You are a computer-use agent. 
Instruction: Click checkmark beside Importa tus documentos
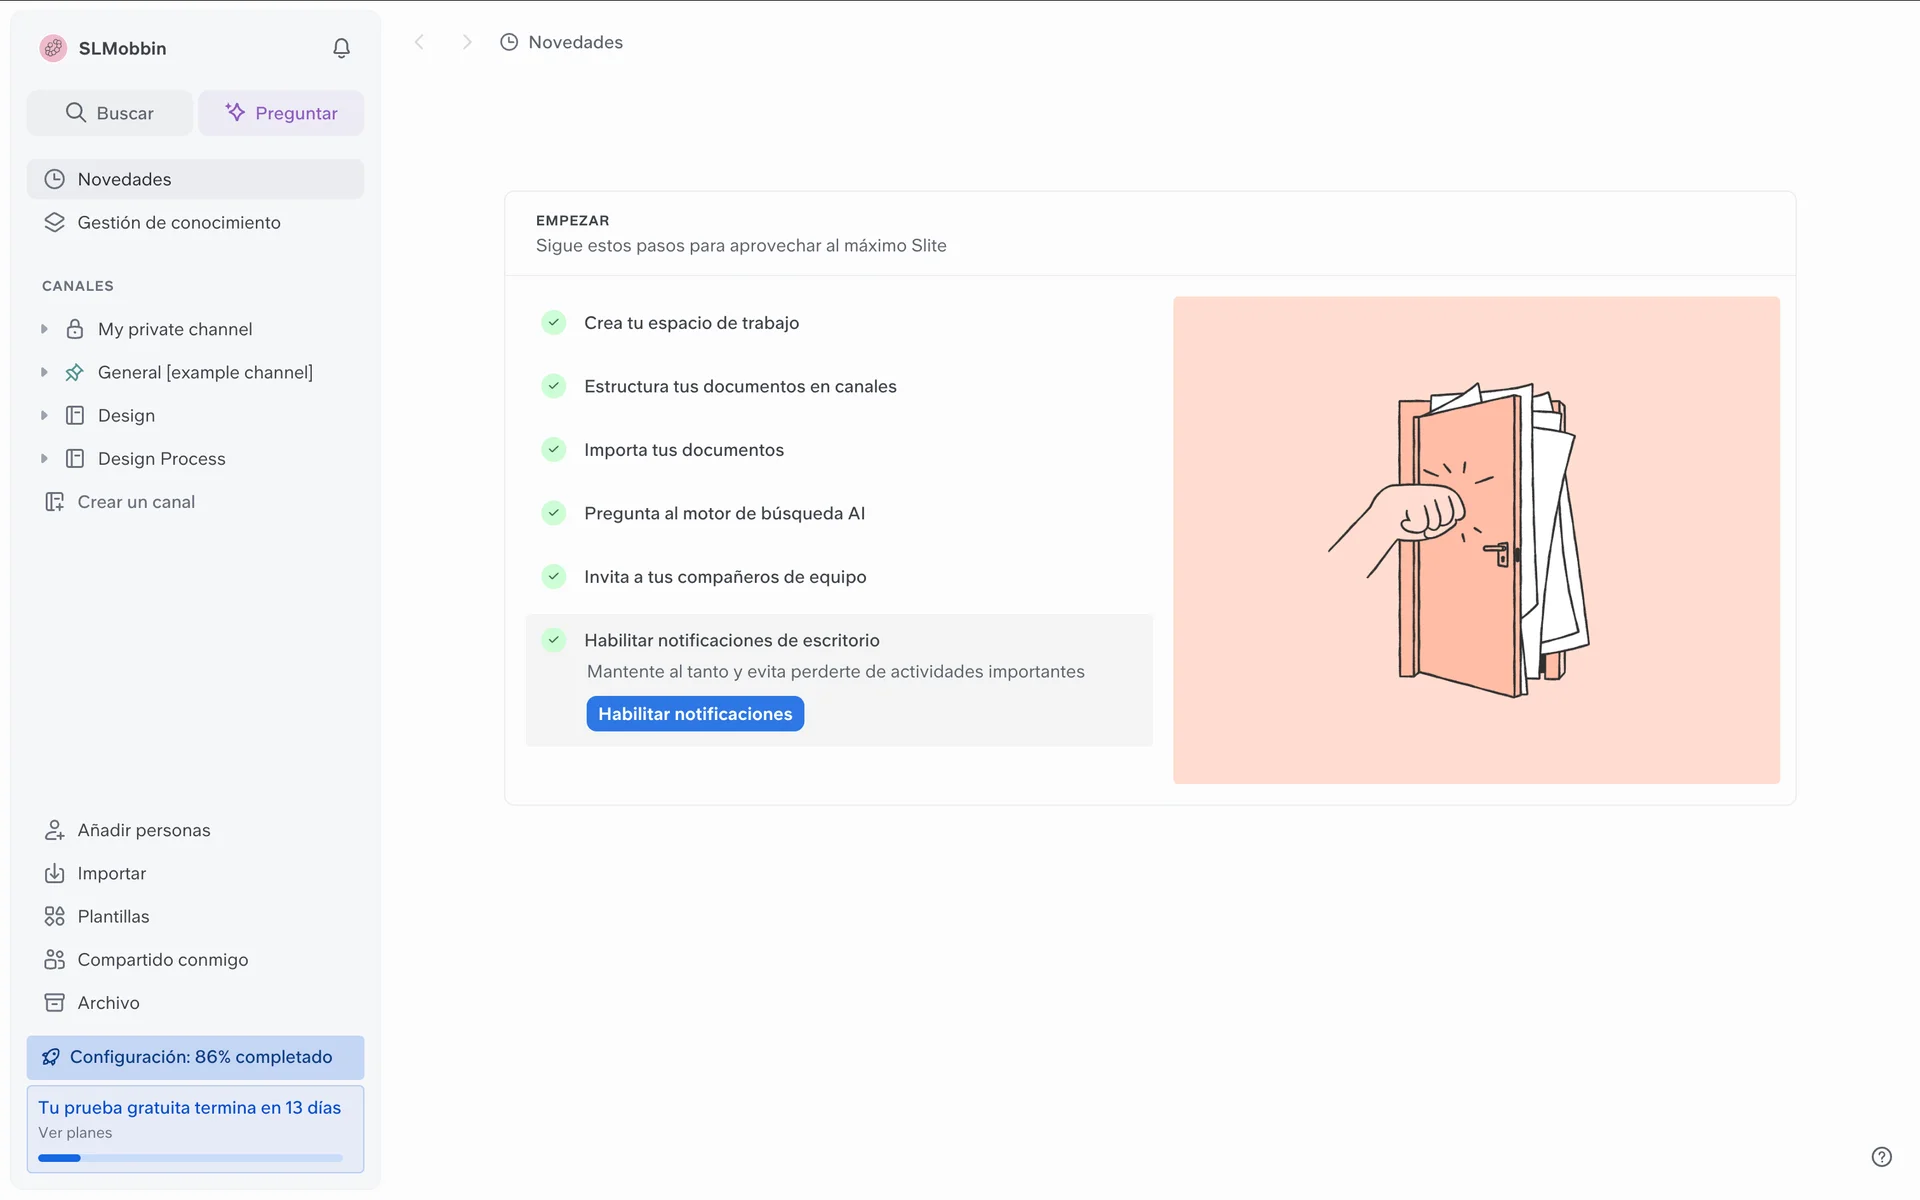point(553,450)
